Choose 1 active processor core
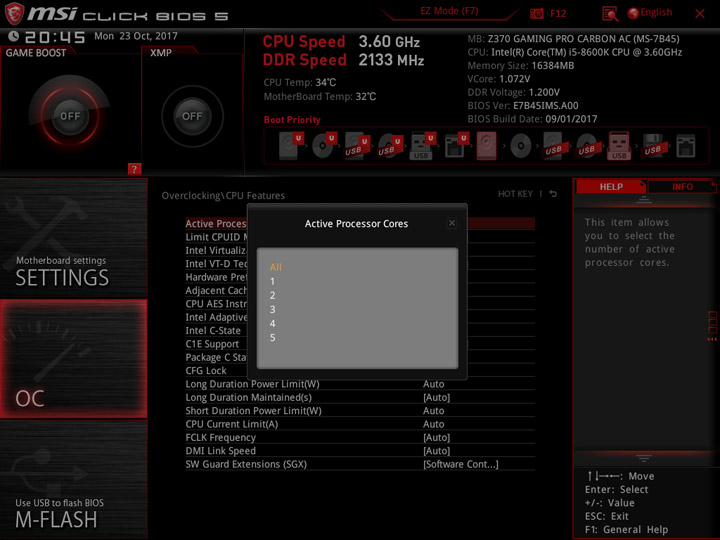 click(272, 281)
